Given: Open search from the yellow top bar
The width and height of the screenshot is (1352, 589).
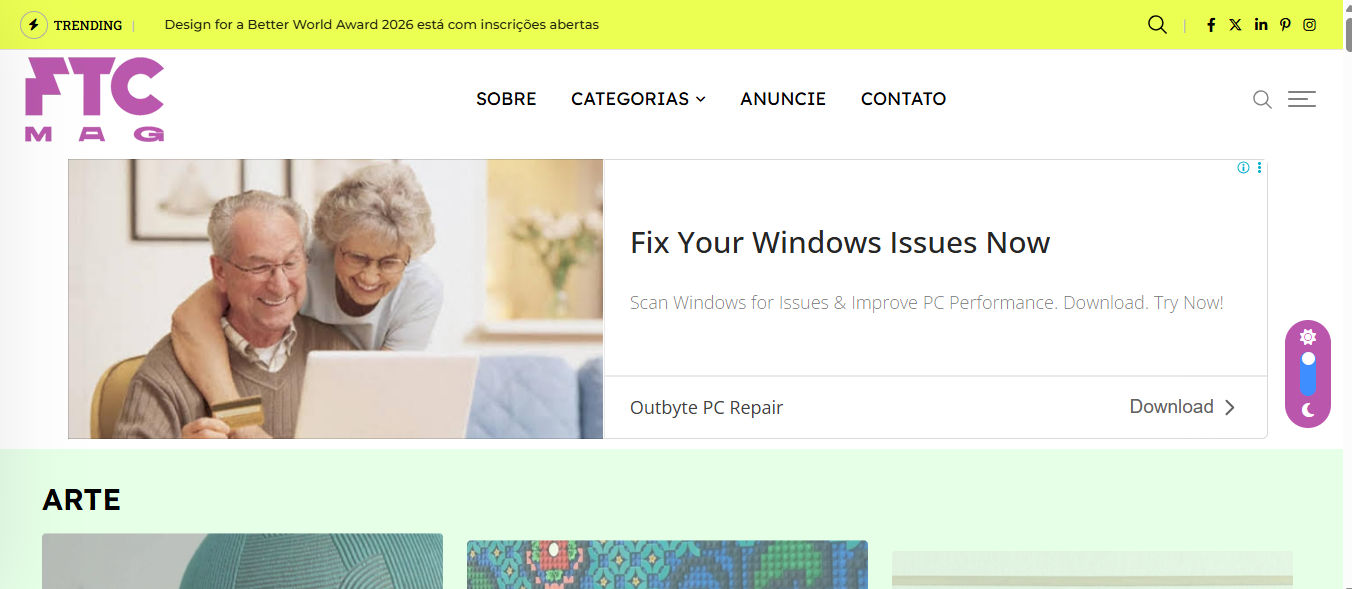Looking at the screenshot, I should point(1157,25).
